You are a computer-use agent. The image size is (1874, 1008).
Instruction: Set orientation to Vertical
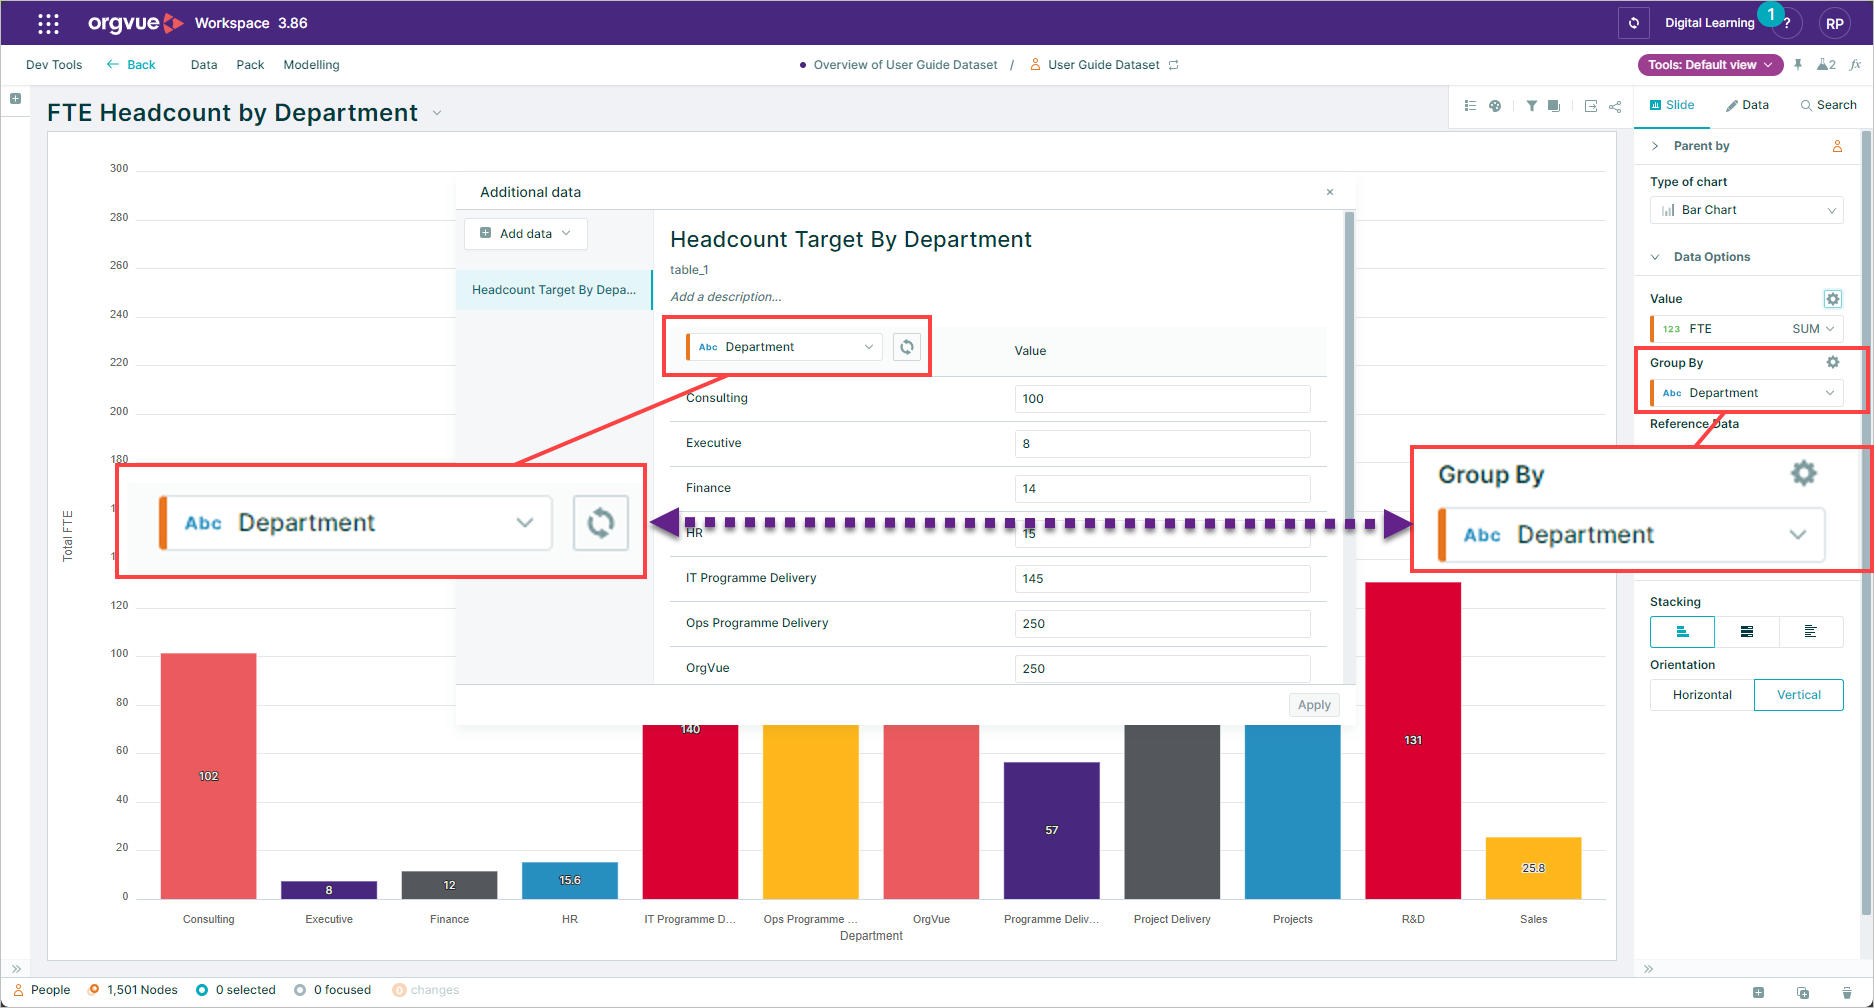pyautogui.click(x=1798, y=695)
